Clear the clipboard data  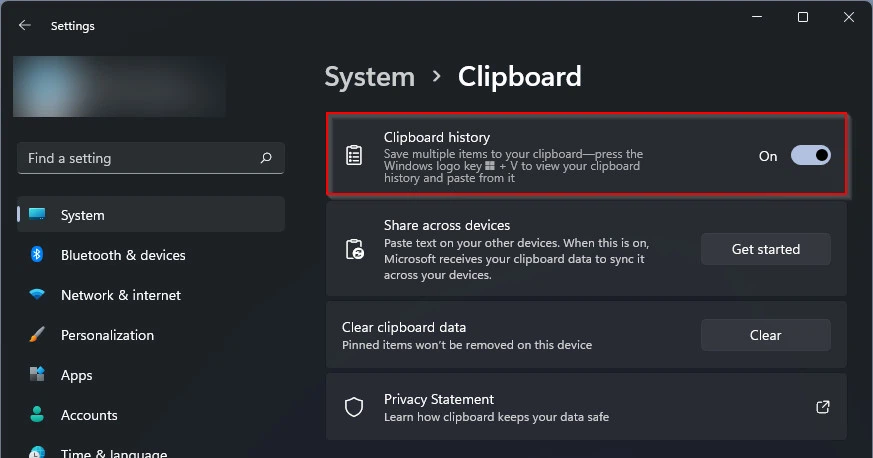[765, 335]
